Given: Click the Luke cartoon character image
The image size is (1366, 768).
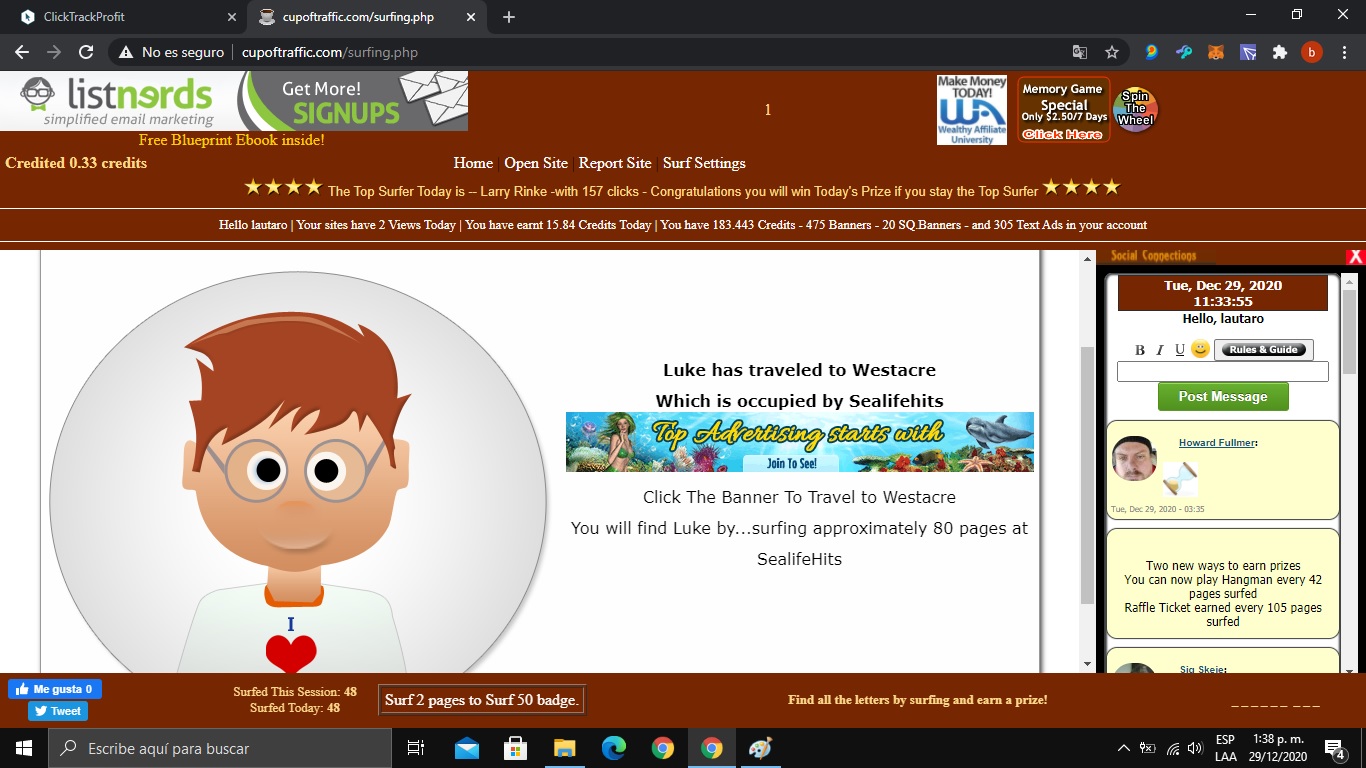Looking at the screenshot, I should [x=298, y=472].
